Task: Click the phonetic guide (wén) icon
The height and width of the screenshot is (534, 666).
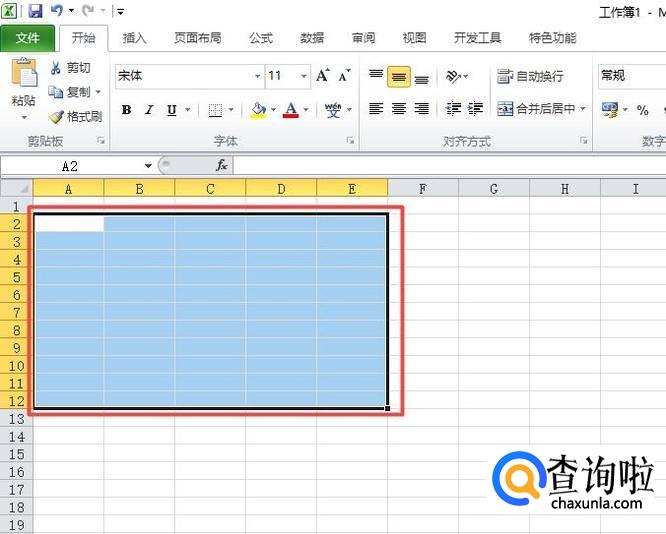Action: pyautogui.click(x=333, y=110)
